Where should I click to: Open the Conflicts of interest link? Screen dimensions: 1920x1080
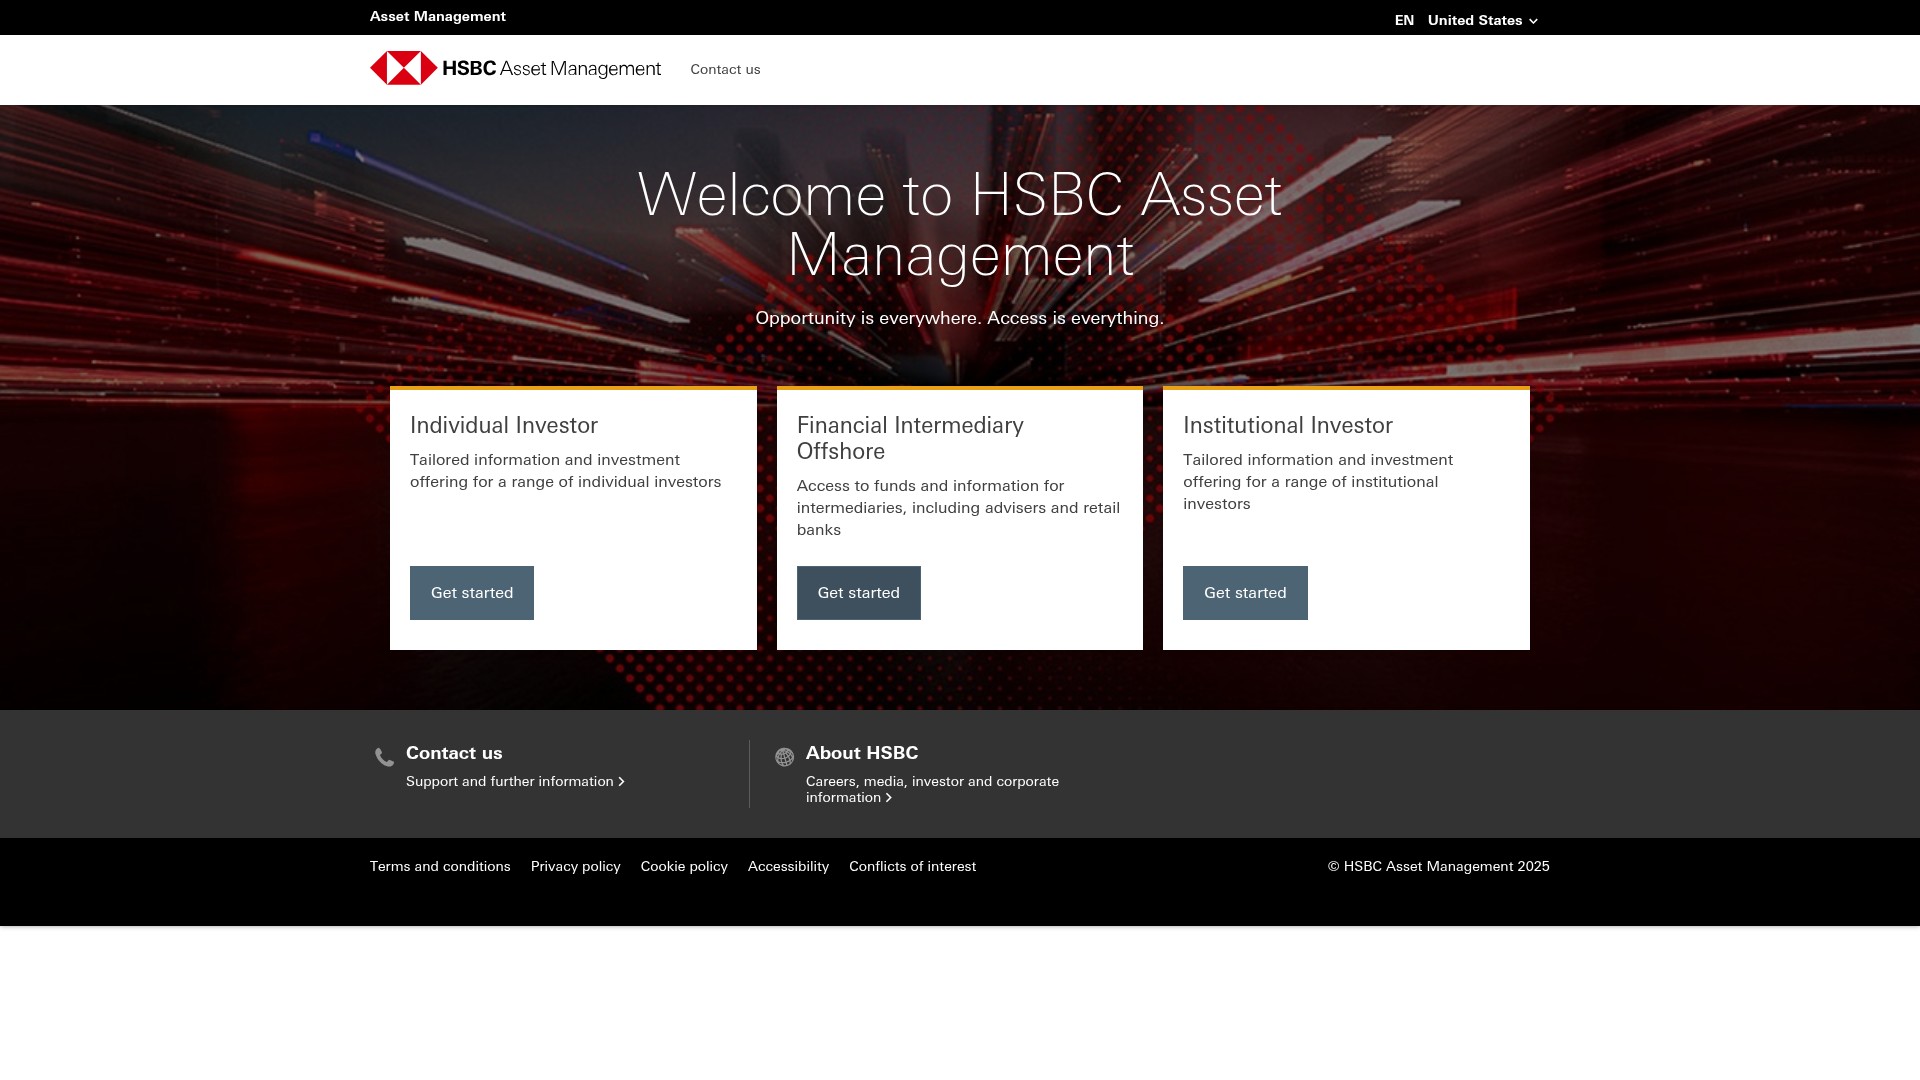tap(912, 866)
